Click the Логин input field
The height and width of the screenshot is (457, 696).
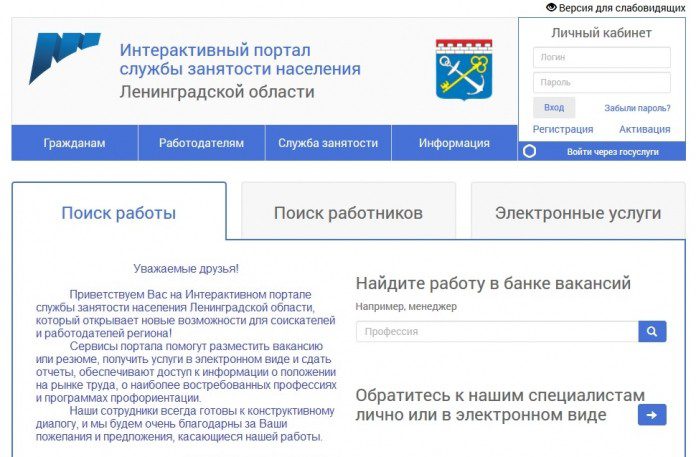tap(601, 57)
